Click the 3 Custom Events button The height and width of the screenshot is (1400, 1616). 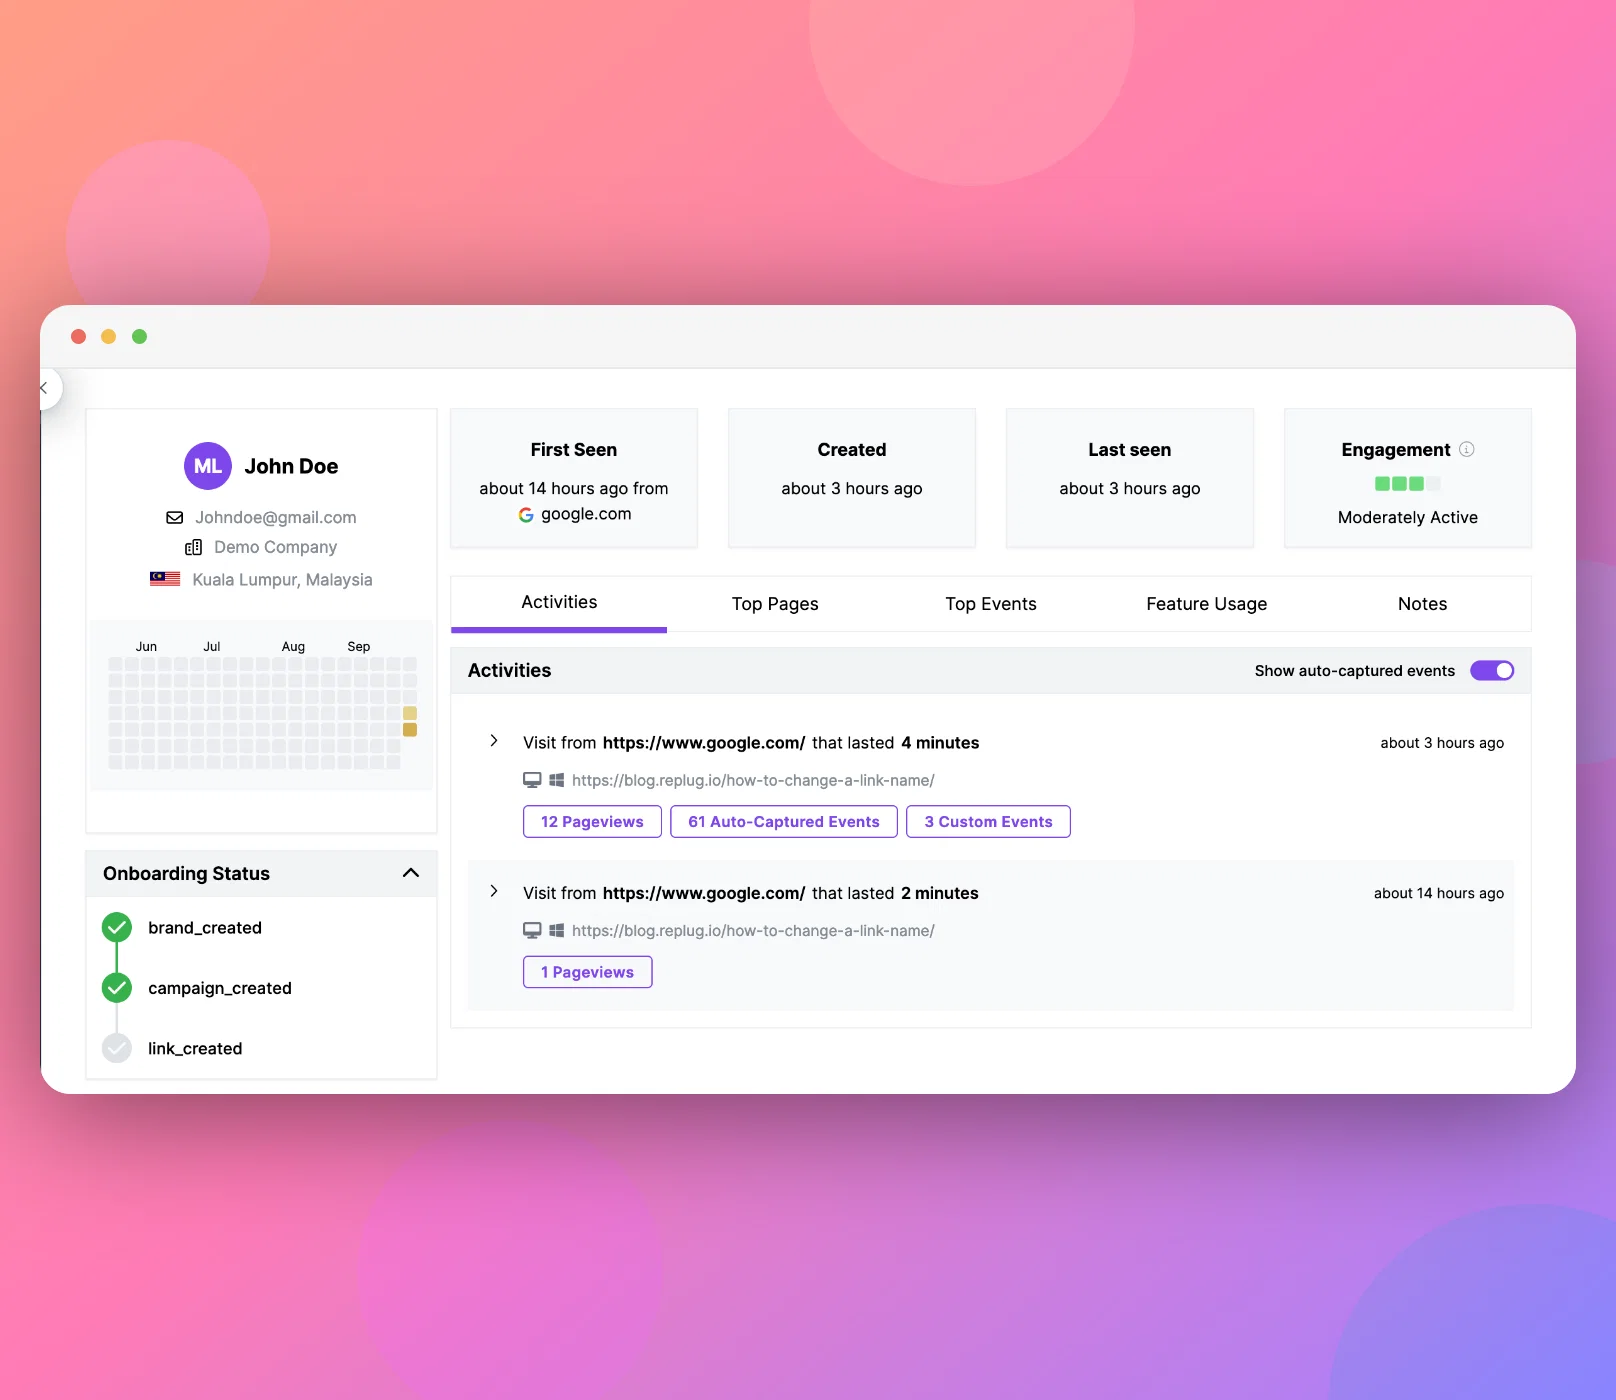tap(988, 822)
